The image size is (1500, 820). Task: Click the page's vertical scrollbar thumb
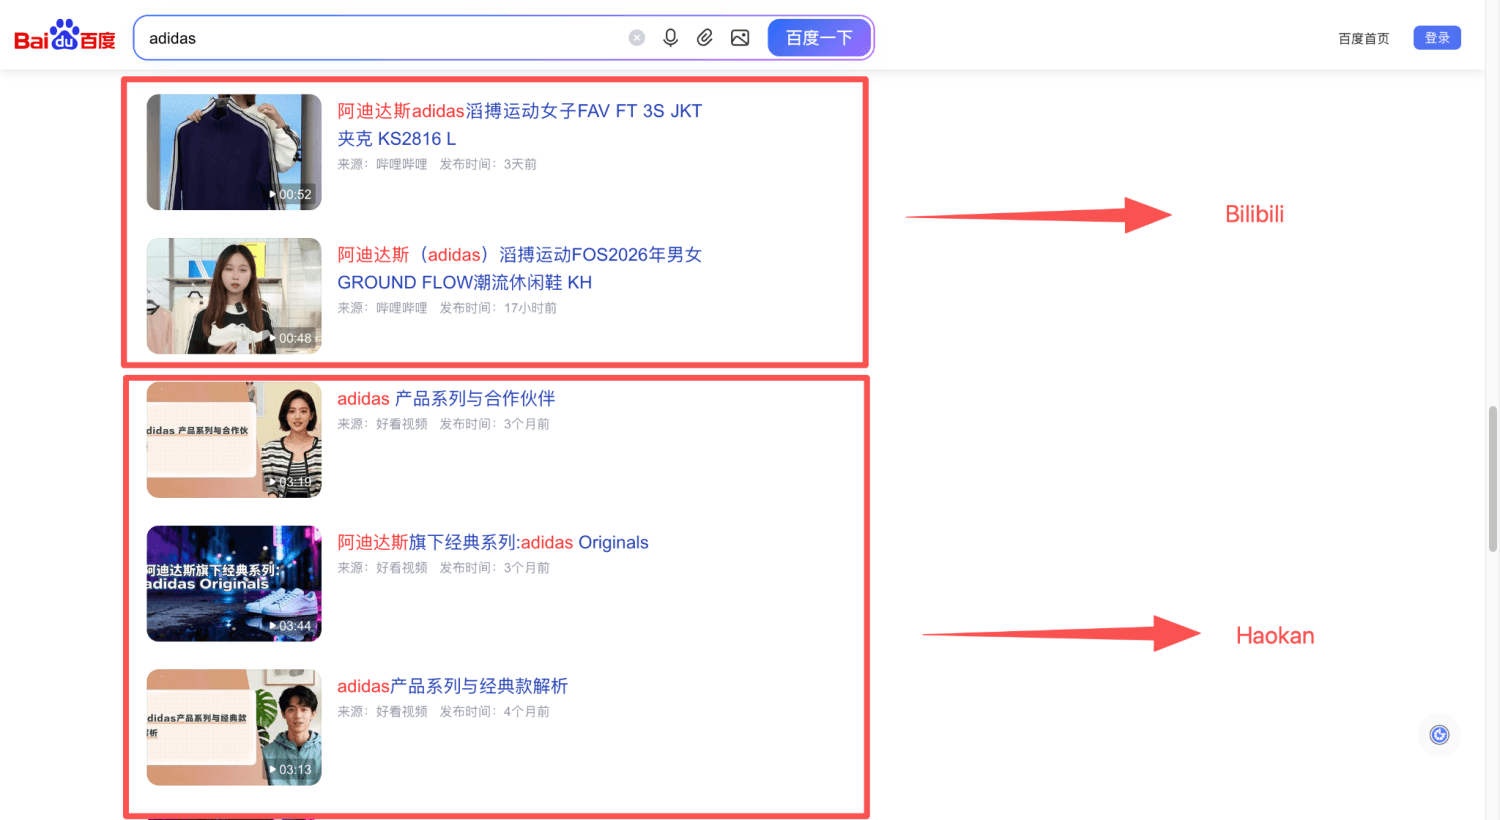tap(1493, 479)
